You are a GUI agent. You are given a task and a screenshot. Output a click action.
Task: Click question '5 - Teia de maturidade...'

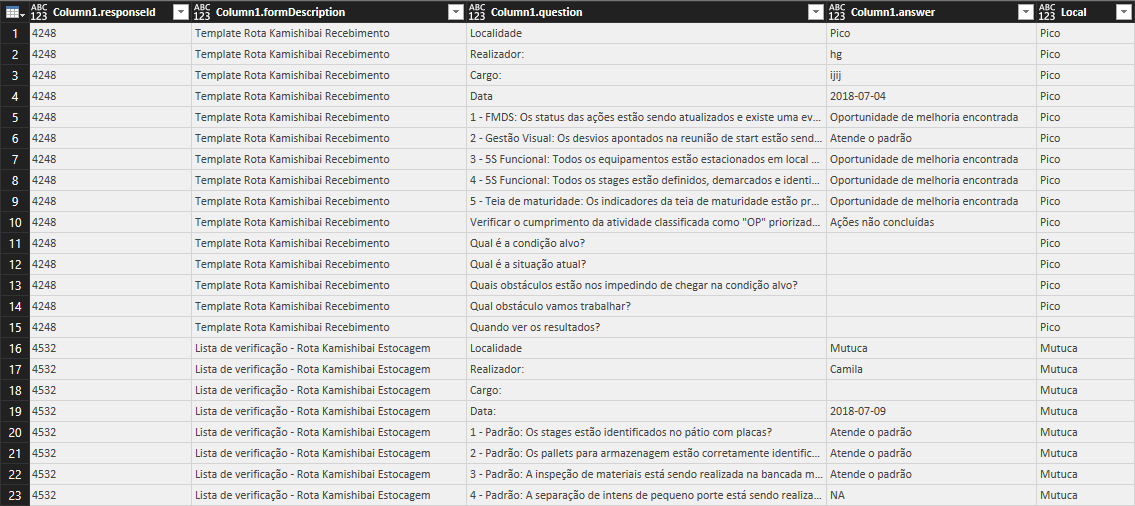click(646, 201)
